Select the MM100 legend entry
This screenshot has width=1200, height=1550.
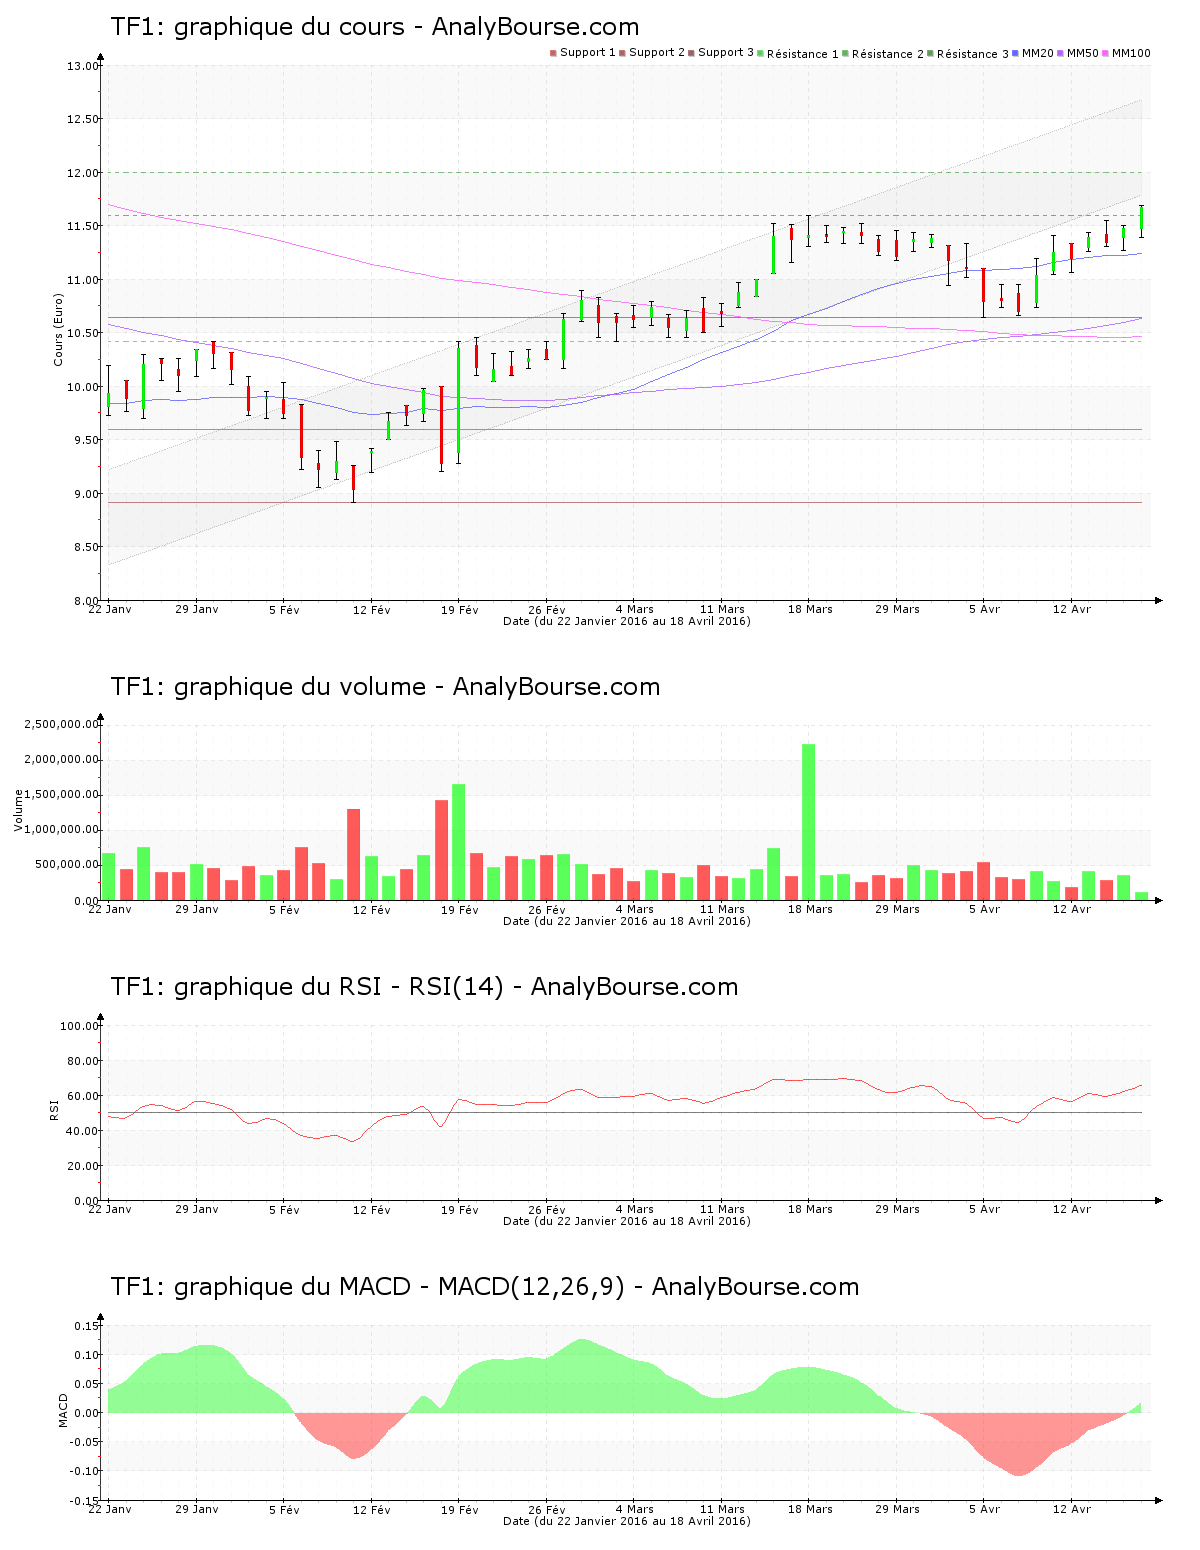click(1126, 53)
